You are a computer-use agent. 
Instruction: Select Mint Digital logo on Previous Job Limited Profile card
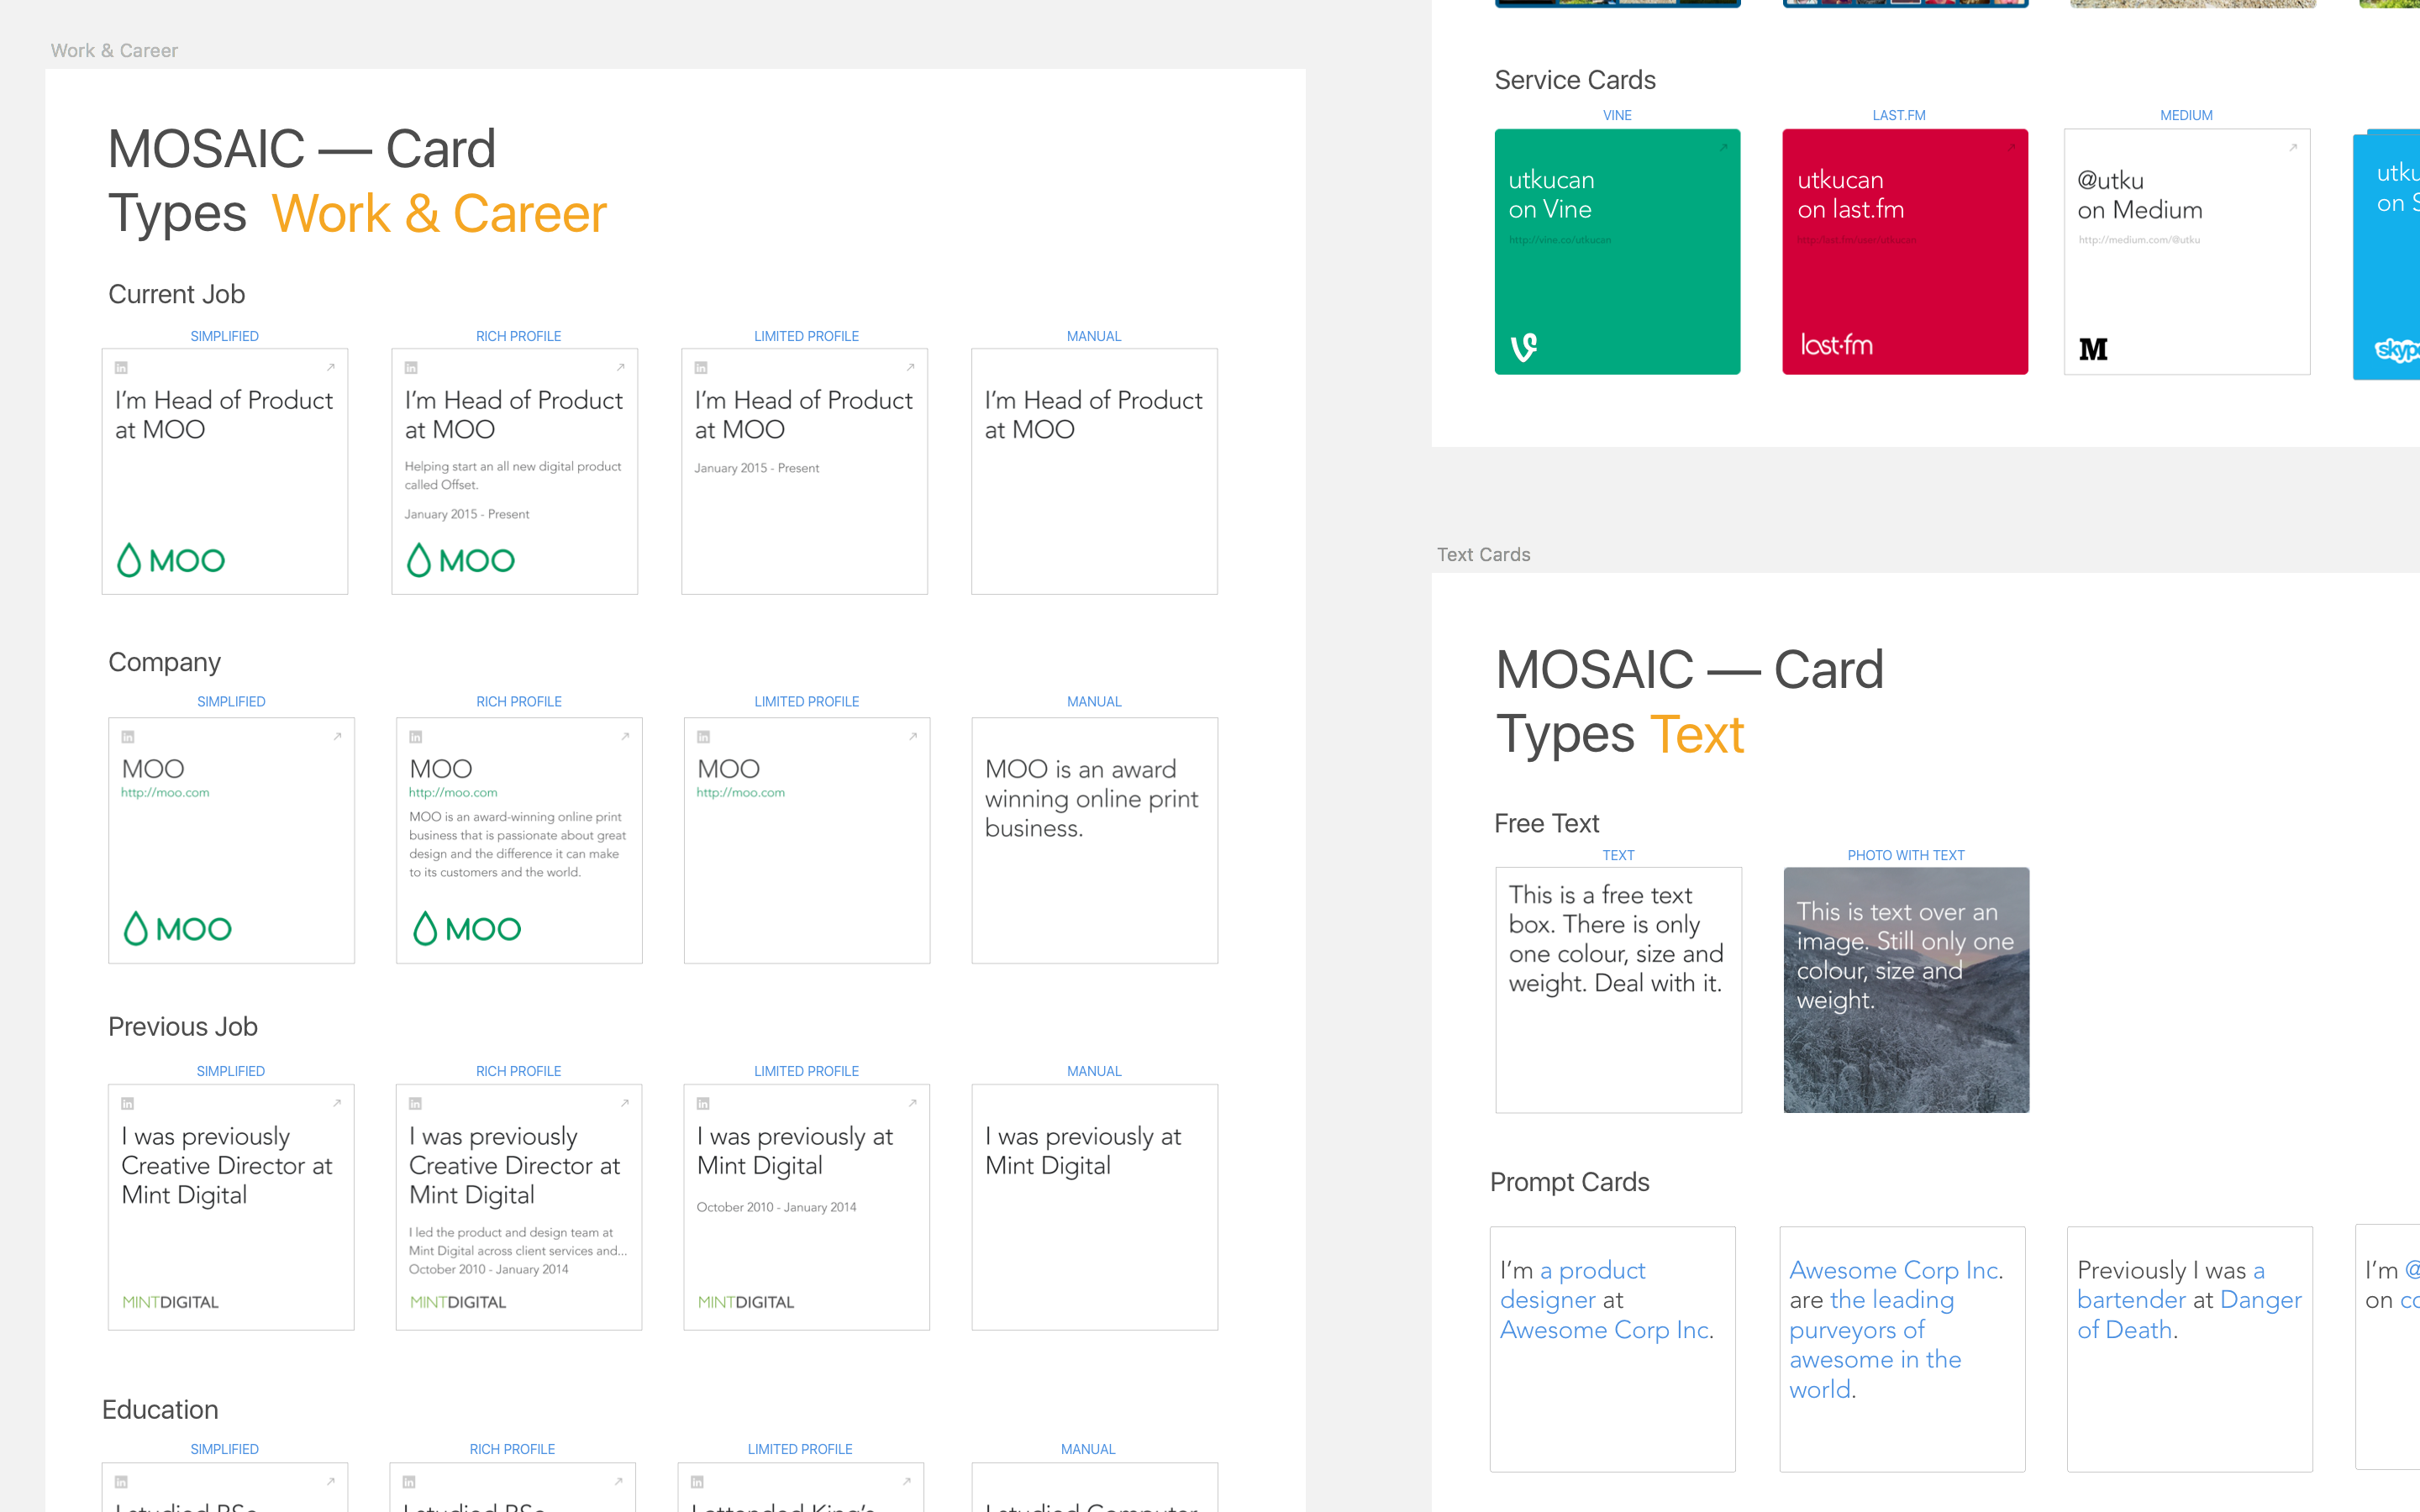[746, 1302]
